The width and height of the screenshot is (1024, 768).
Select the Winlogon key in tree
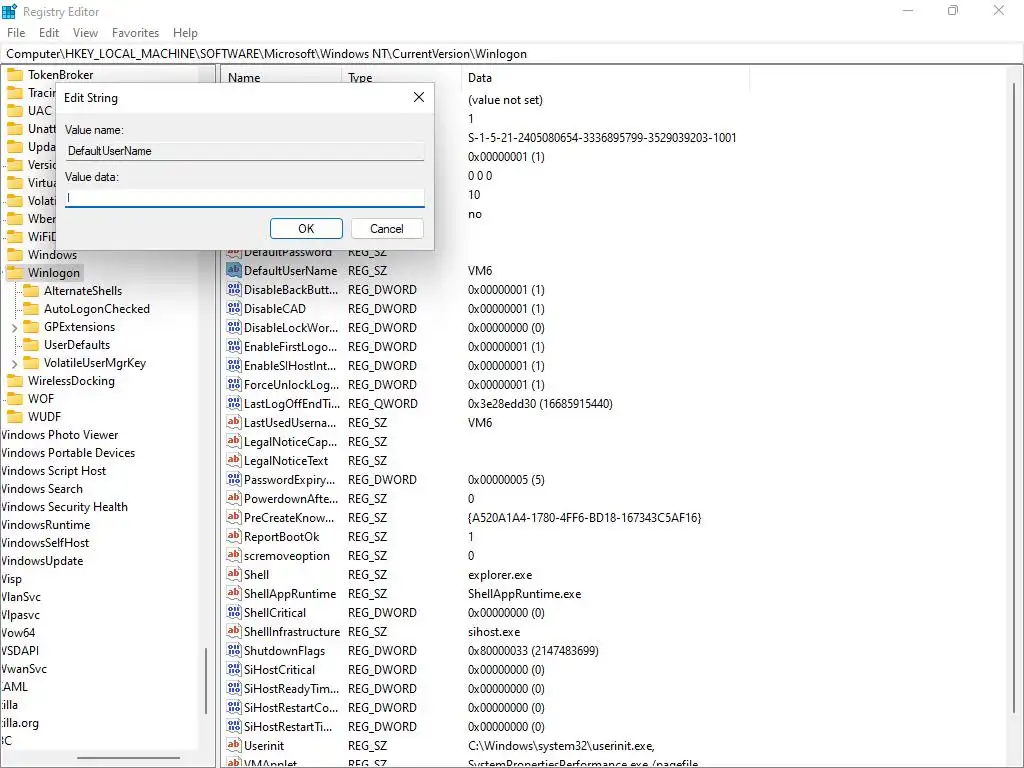(x=54, y=272)
